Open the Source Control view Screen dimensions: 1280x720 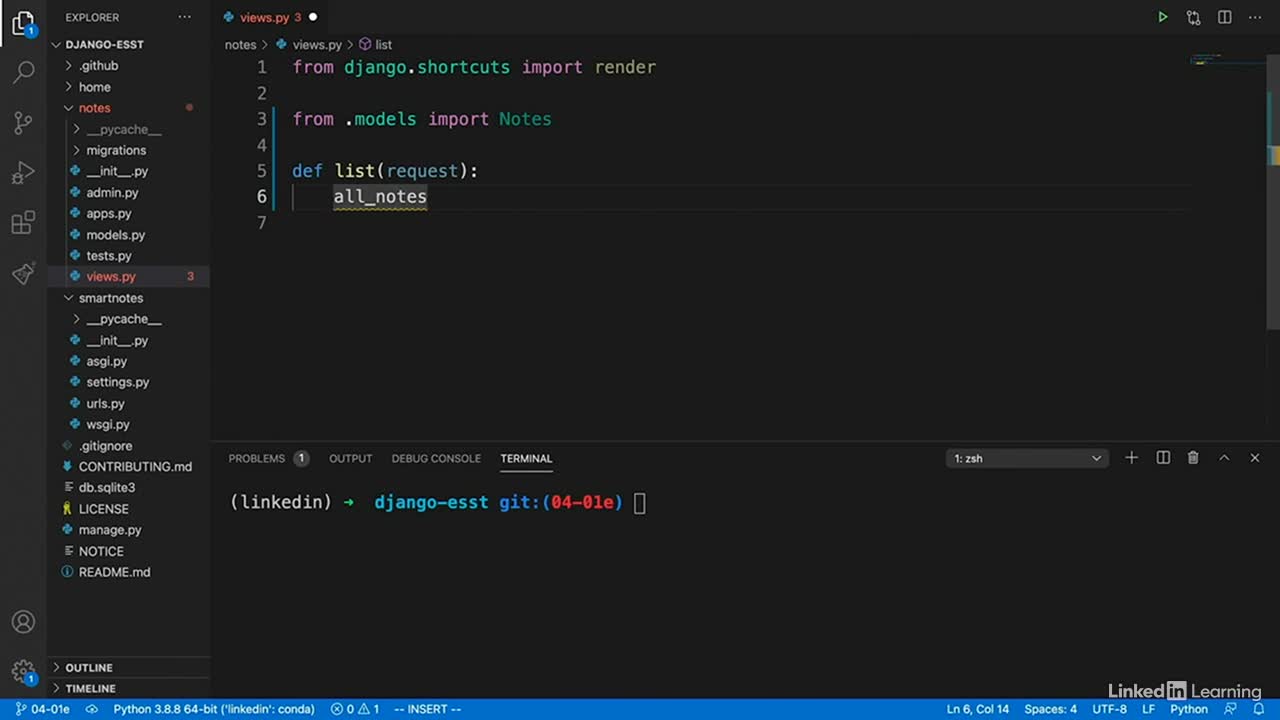coord(23,122)
